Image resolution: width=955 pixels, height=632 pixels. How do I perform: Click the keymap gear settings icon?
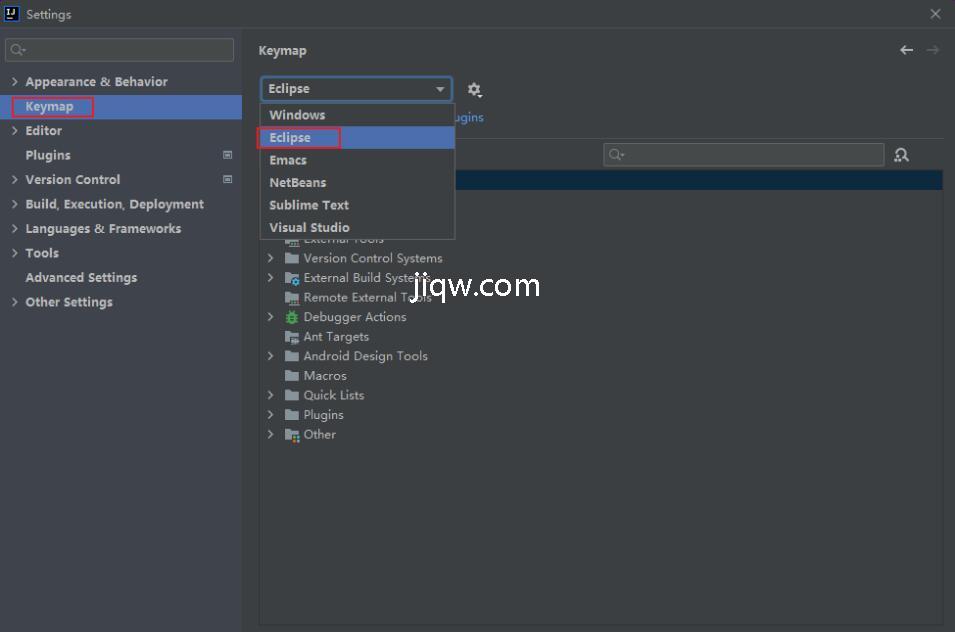[x=474, y=90]
